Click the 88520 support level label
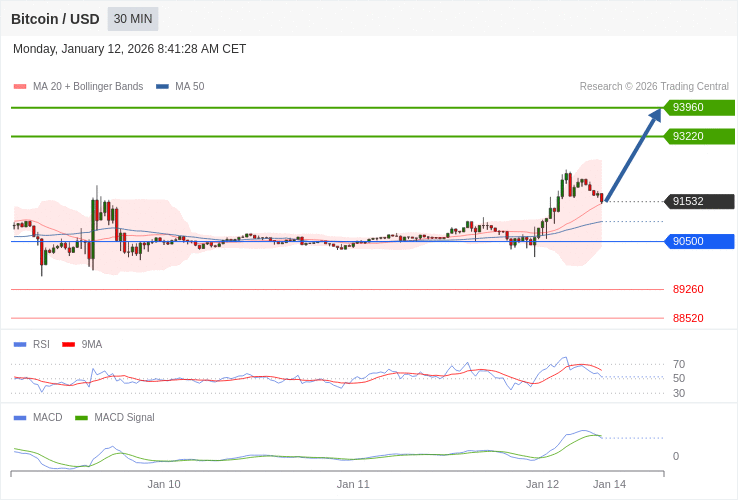 688,318
